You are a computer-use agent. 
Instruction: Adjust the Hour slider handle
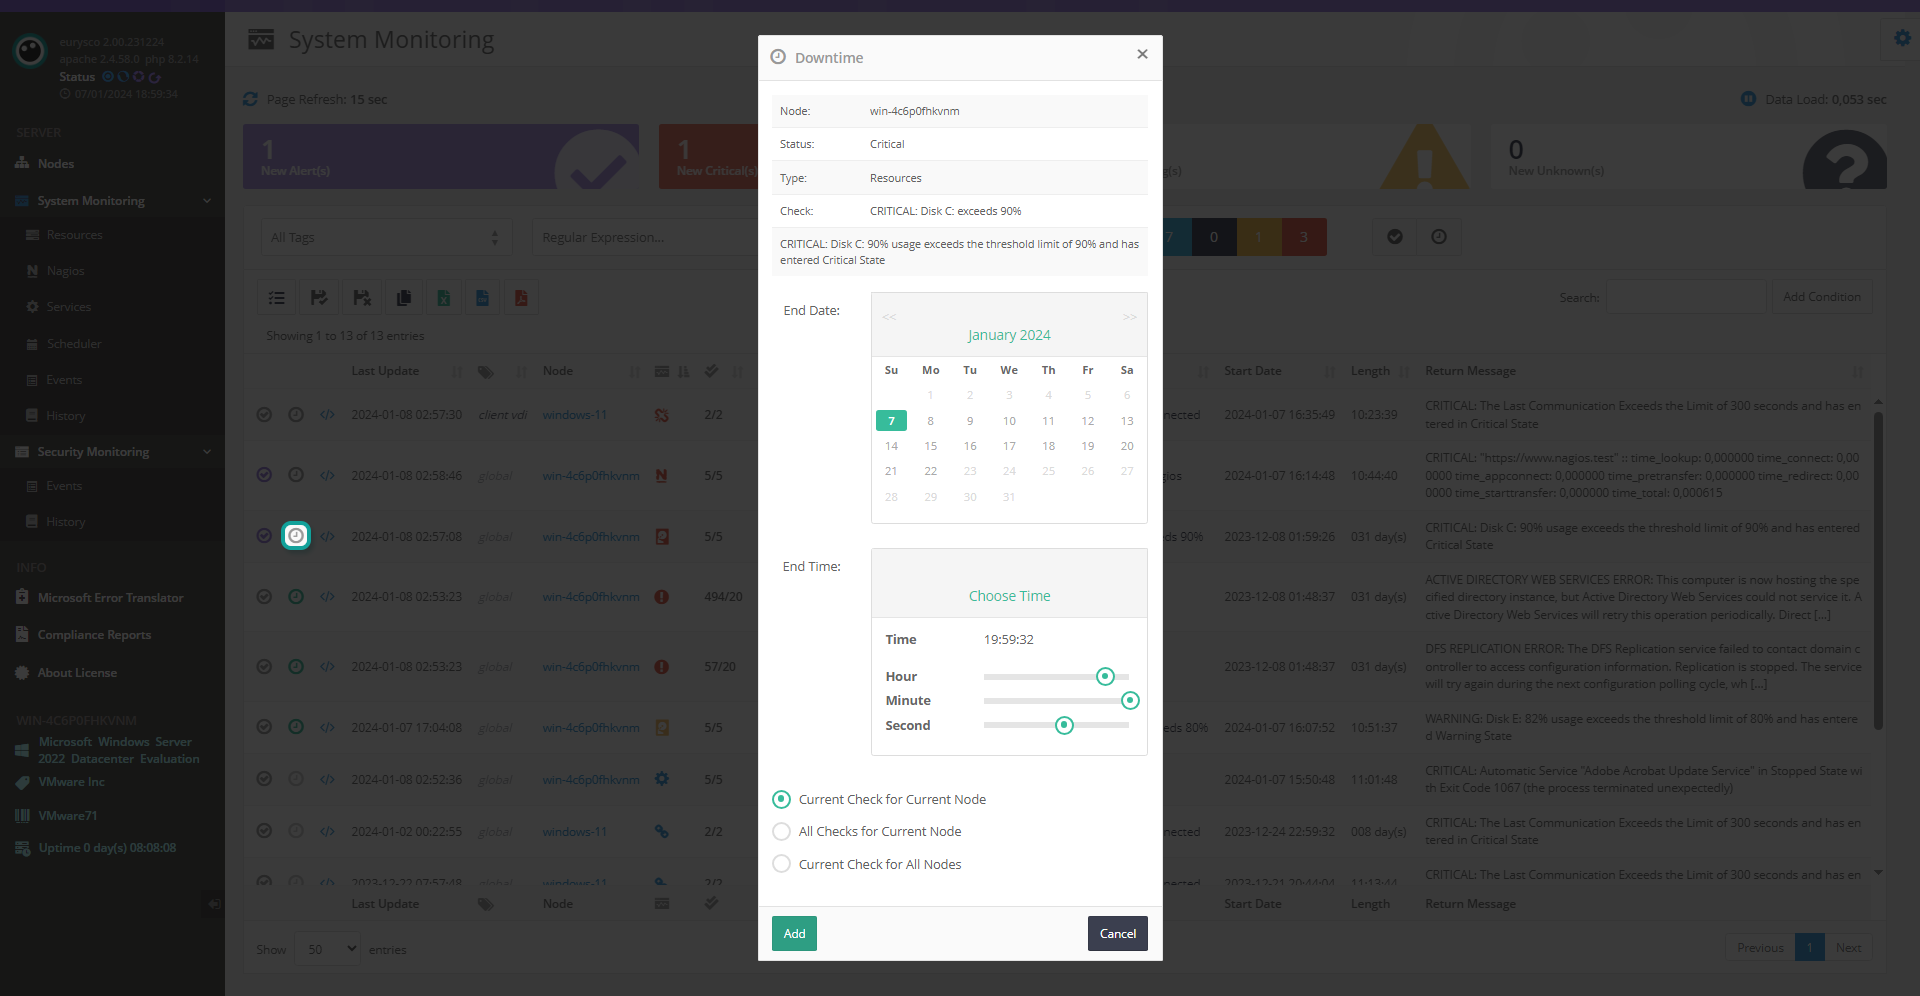pyautogui.click(x=1105, y=677)
